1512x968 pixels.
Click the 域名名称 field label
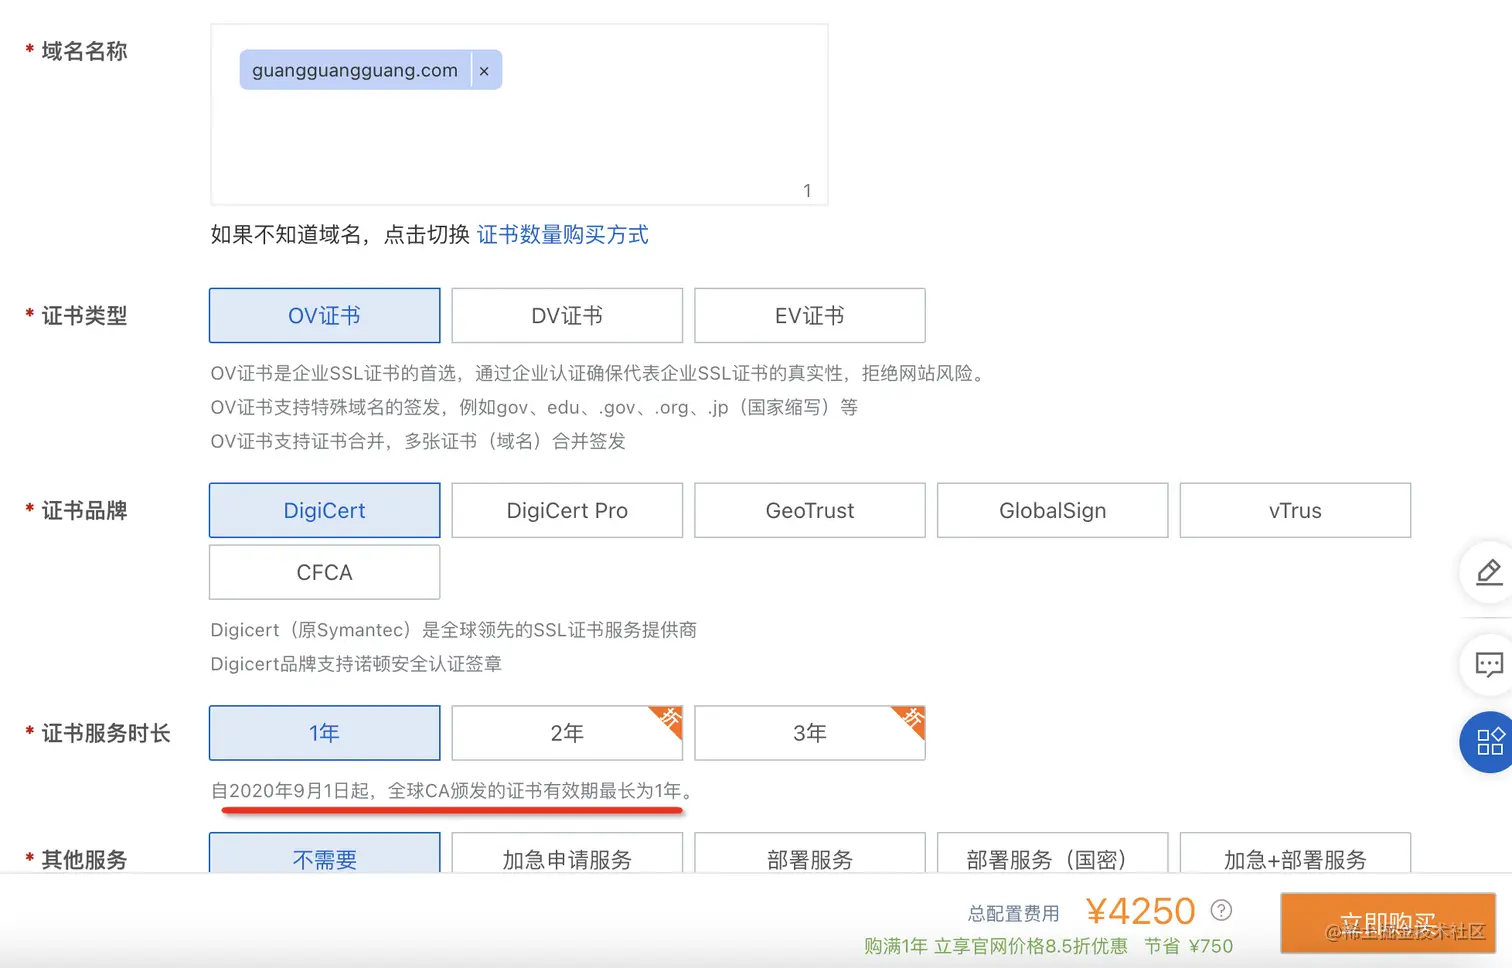pyautogui.click(x=84, y=51)
